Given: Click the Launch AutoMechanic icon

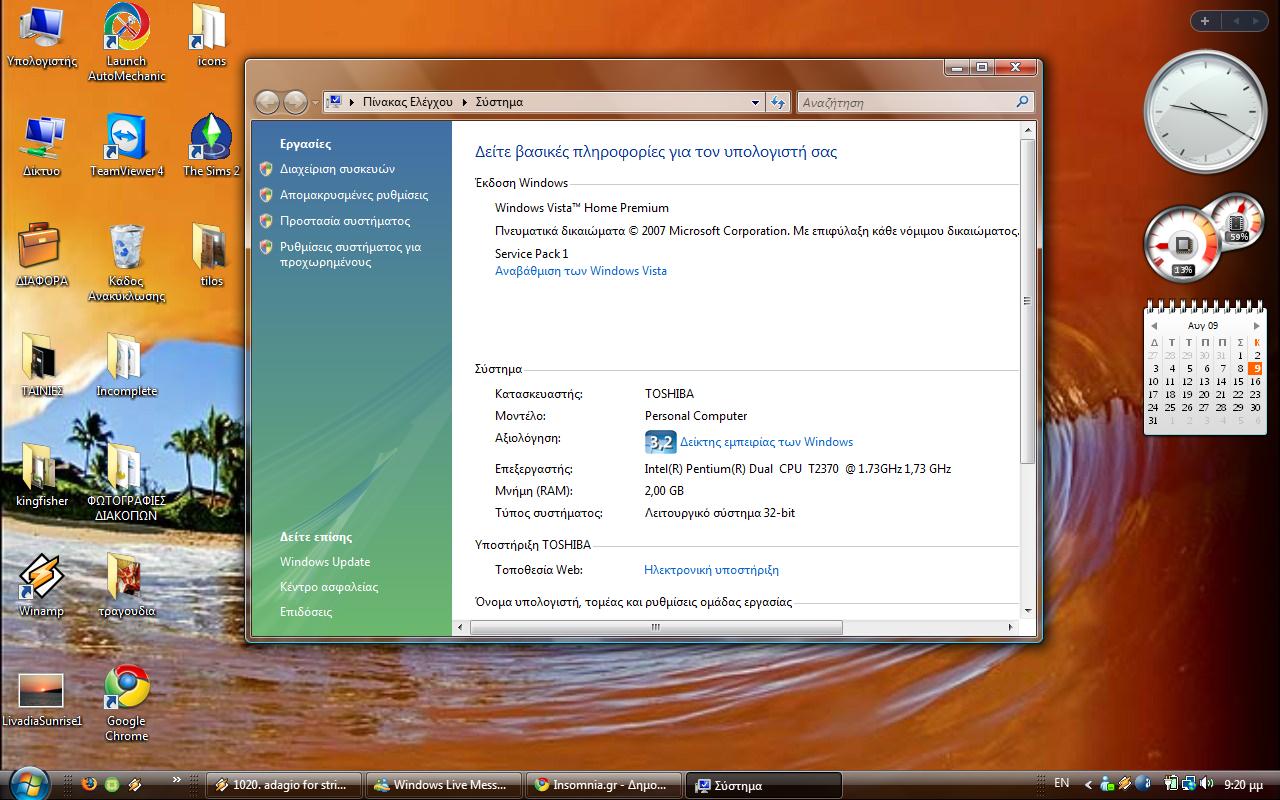Looking at the screenshot, I should pyautogui.click(x=127, y=30).
